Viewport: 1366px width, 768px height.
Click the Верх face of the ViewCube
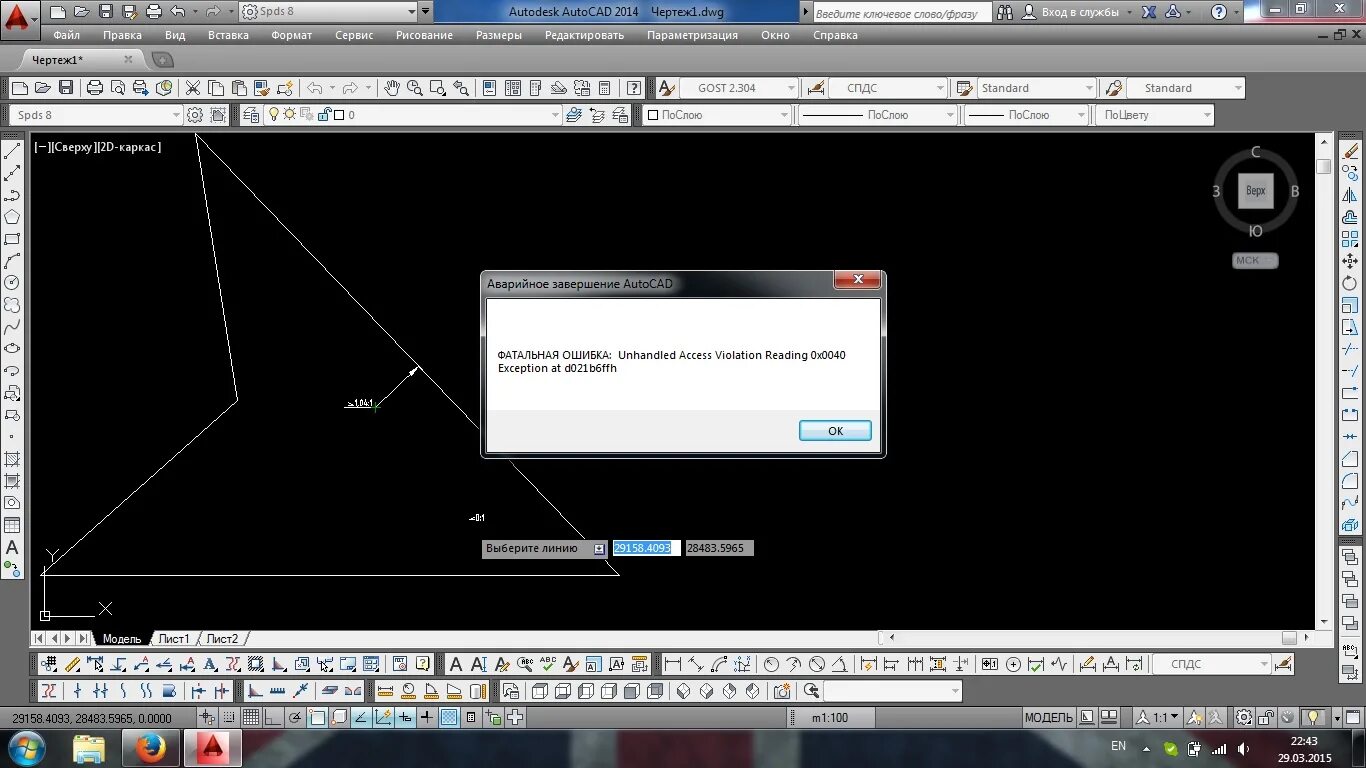[1256, 191]
